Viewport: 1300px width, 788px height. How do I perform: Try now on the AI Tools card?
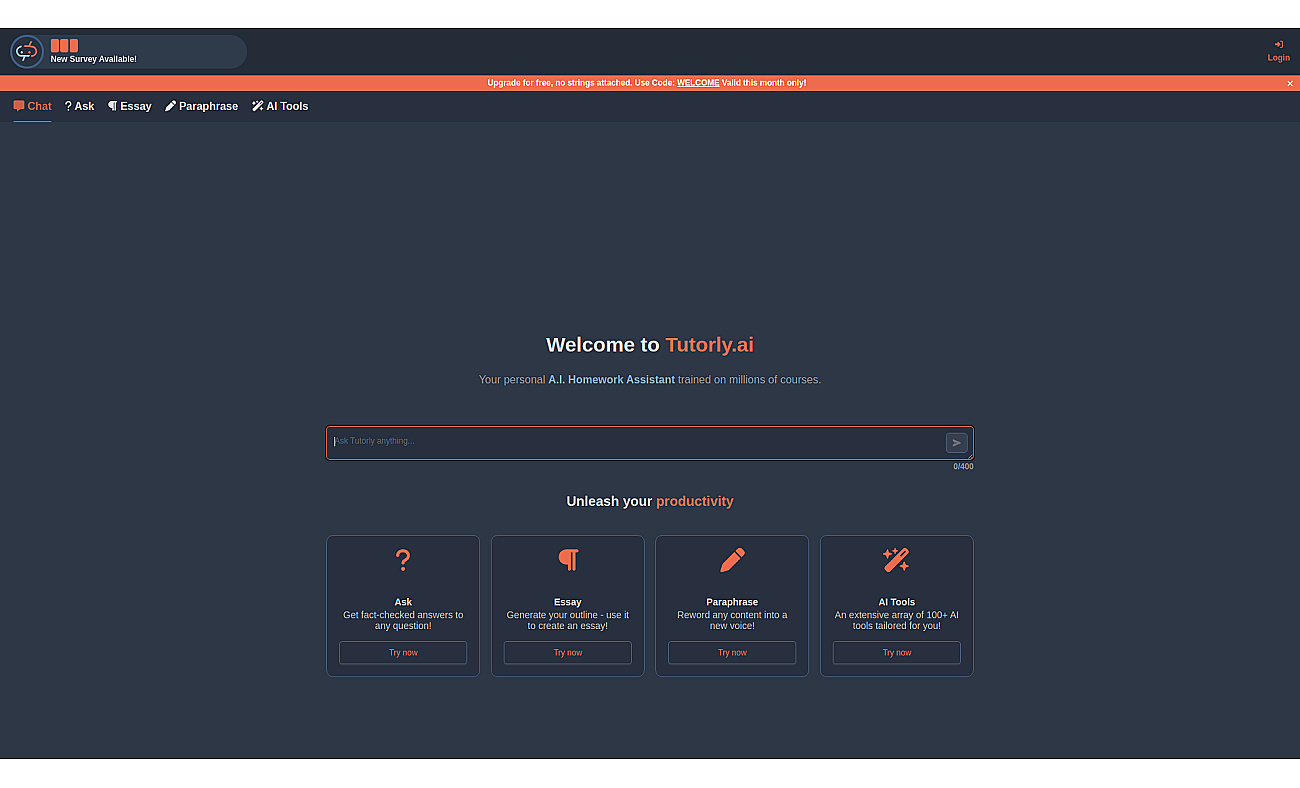pos(897,653)
